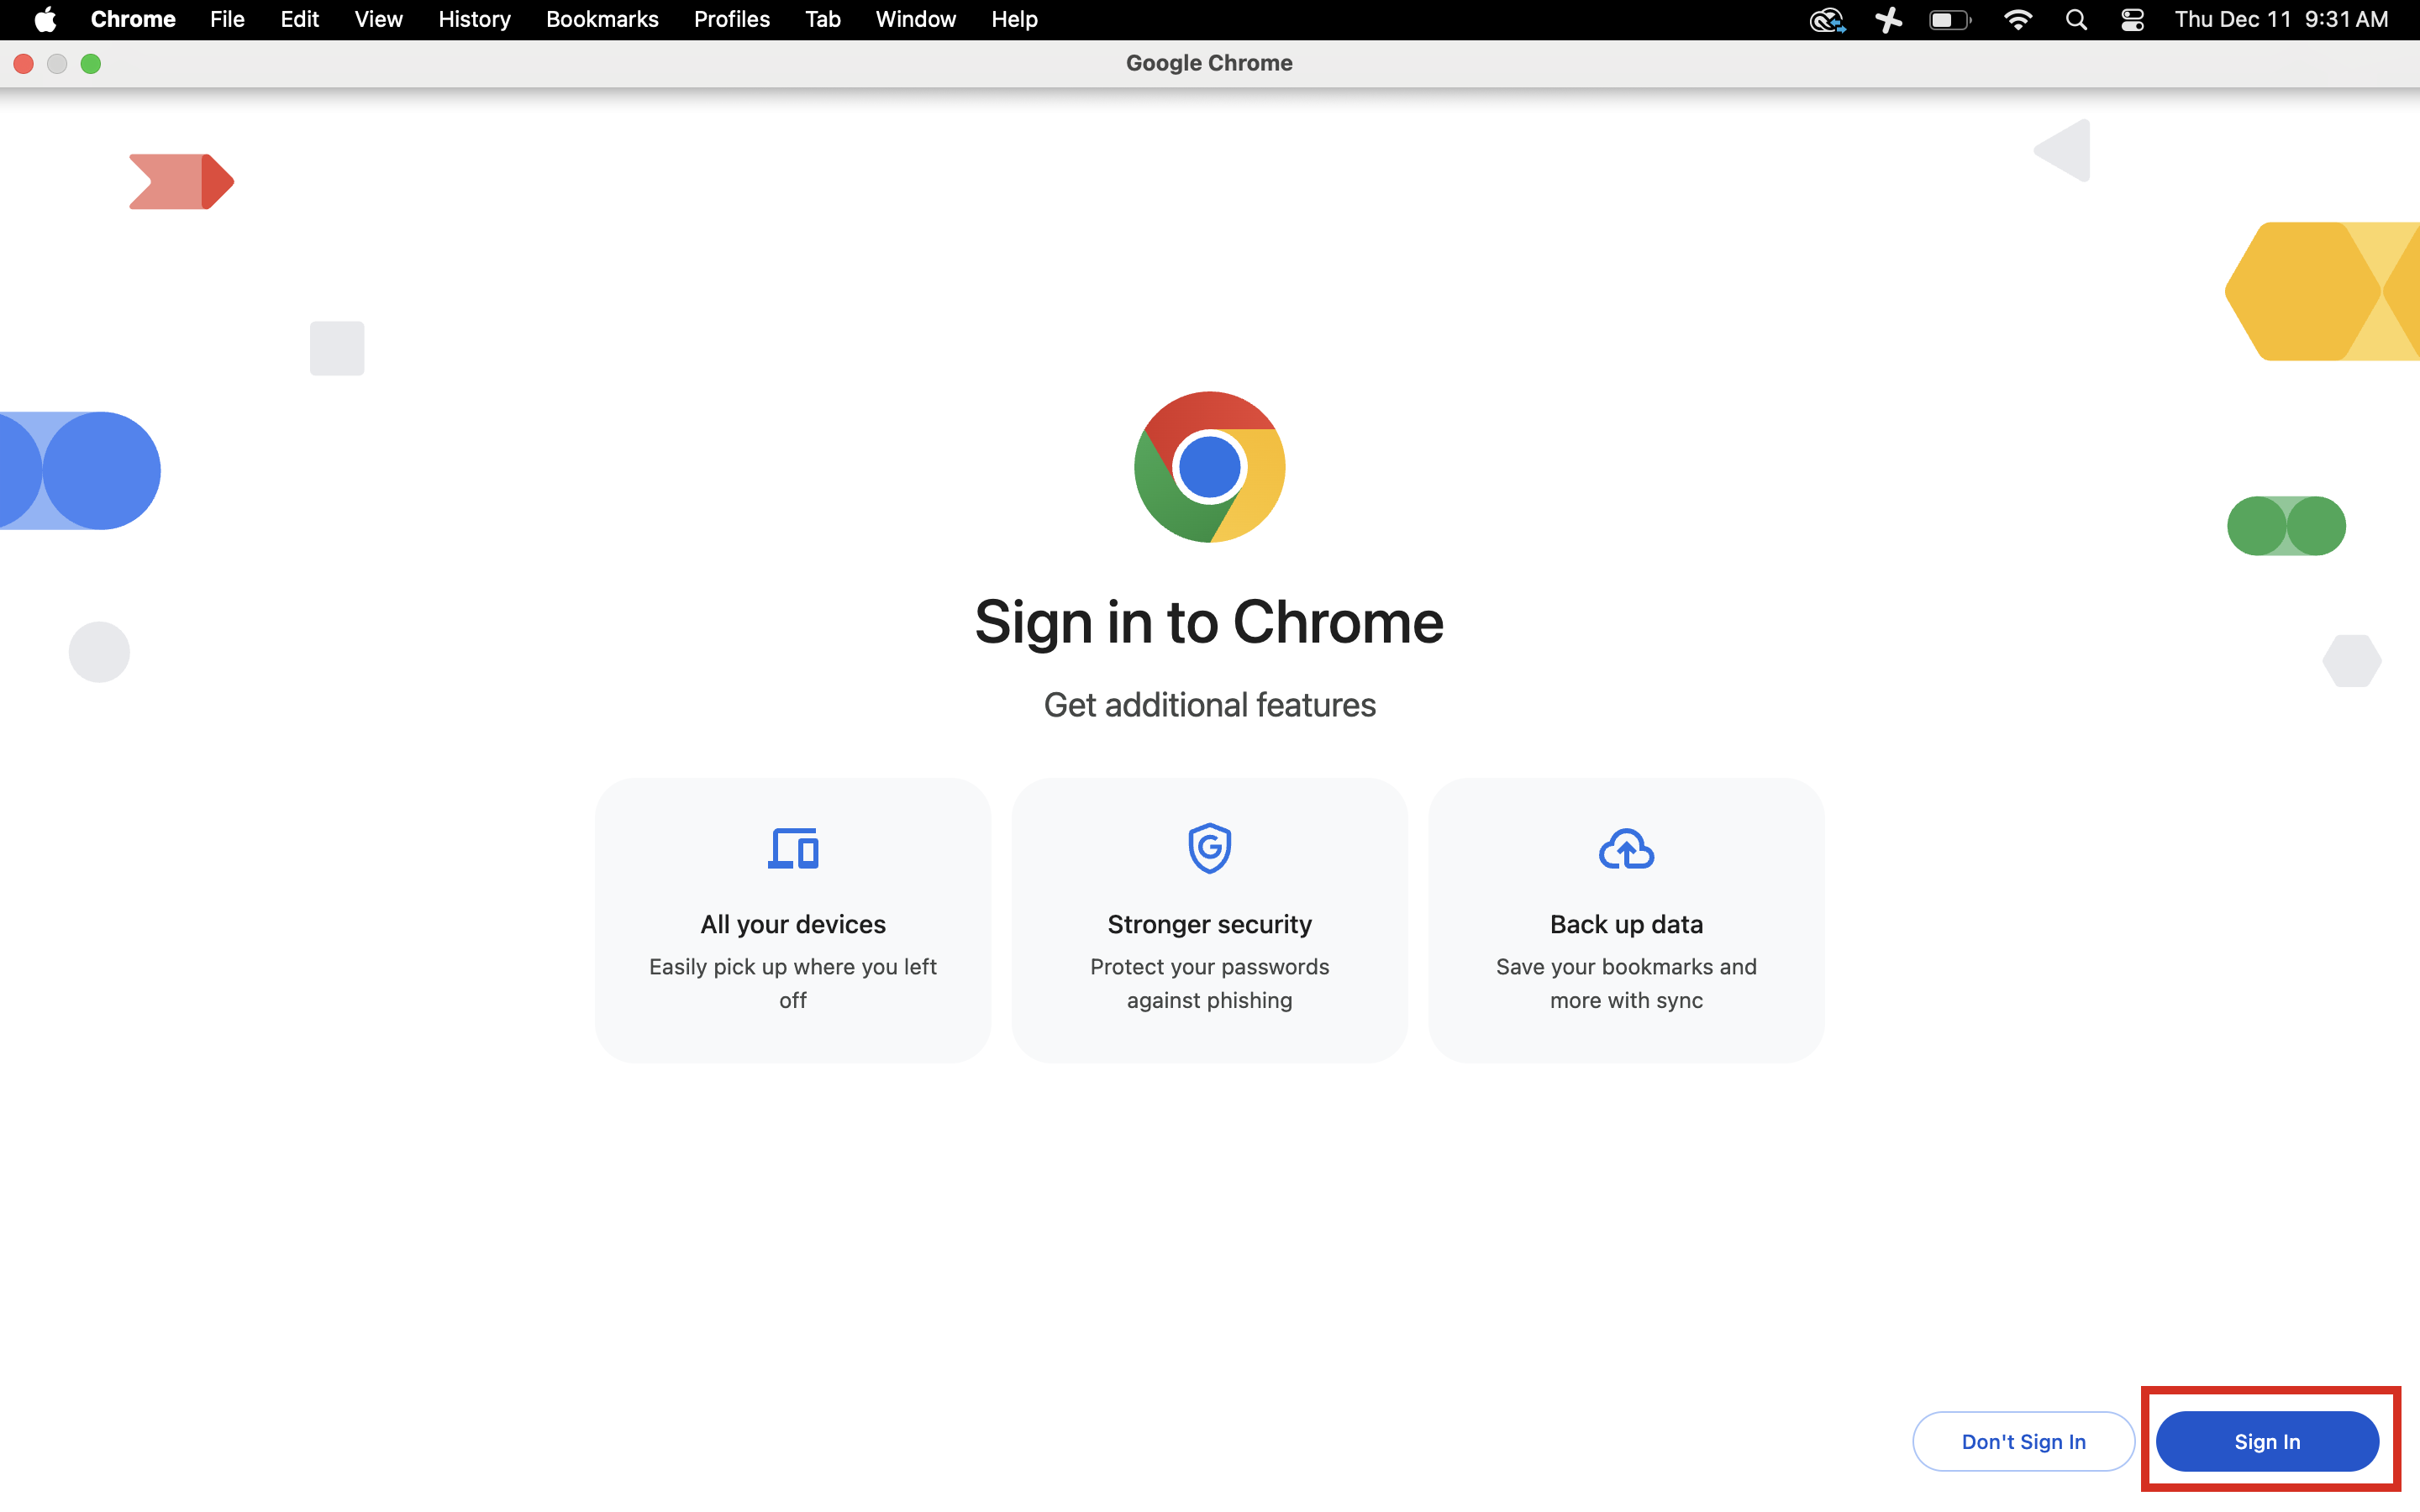This screenshot has height=1512, width=2420.
Task: Click the green fullscreen window button
Action: [91, 64]
